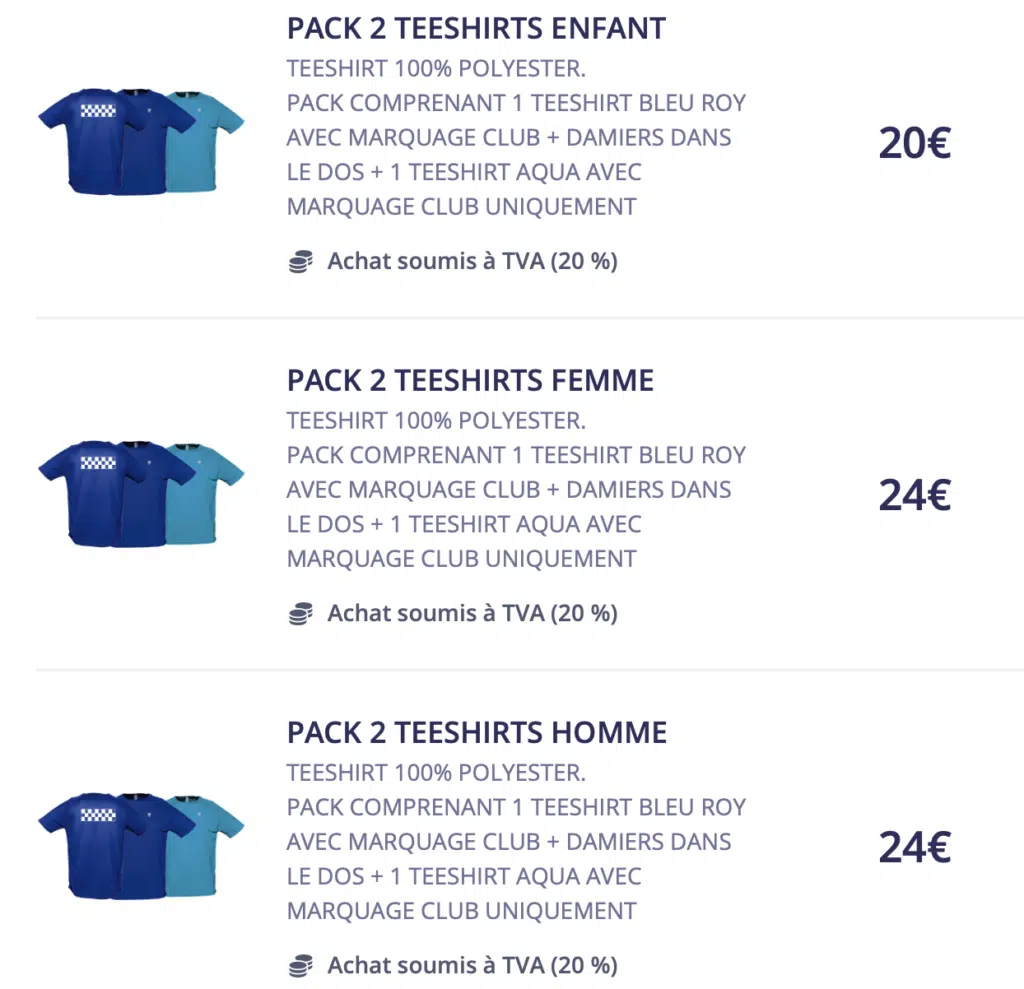
Task: Click "TEESHIRT 100% POLYESTER" line in Femme pack
Action: [436, 421]
